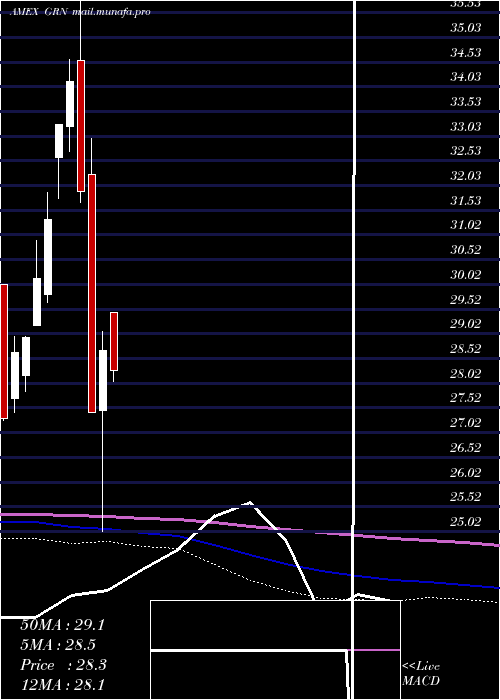Click the 50MA : 29.1 label
Screen dimensions: 500x700
(62, 625)
